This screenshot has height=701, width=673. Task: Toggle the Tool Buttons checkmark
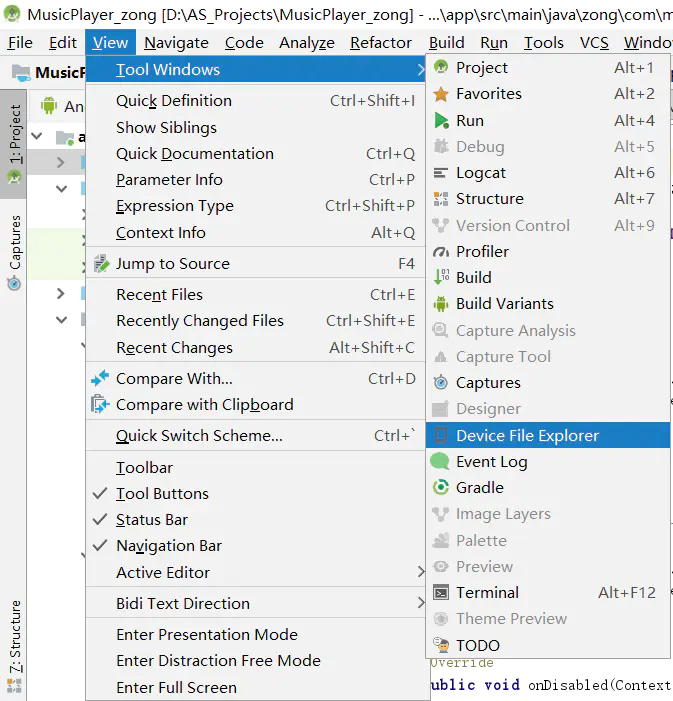100,494
